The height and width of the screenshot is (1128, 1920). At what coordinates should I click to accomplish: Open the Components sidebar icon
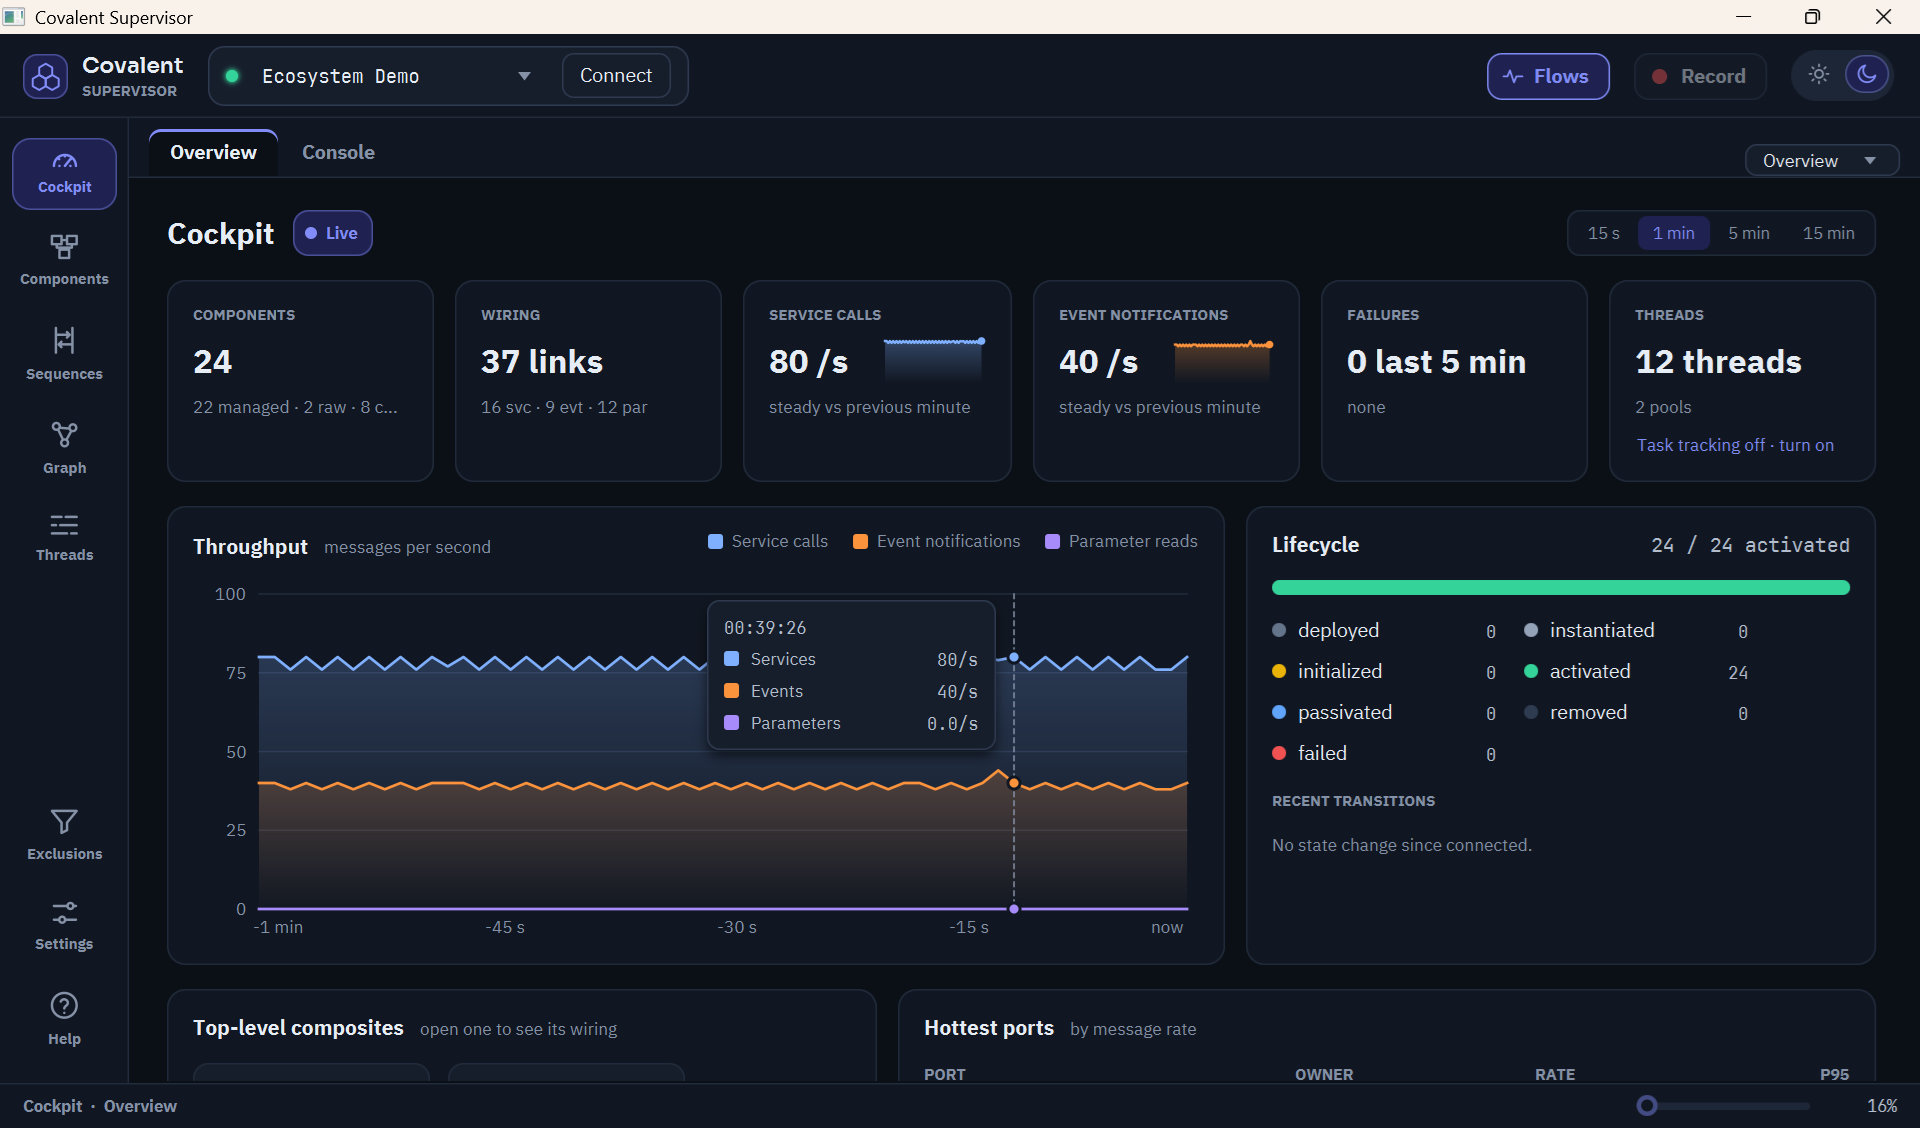(64, 247)
